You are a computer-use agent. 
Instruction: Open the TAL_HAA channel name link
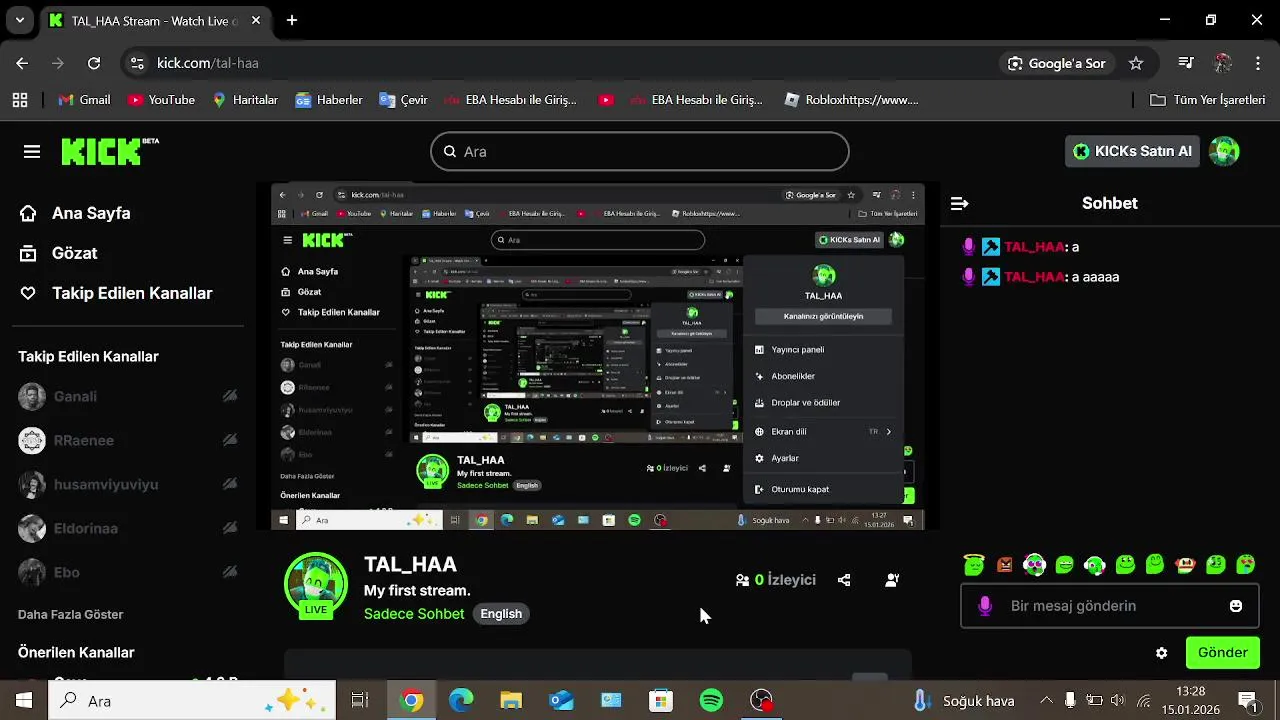pos(410,565)
